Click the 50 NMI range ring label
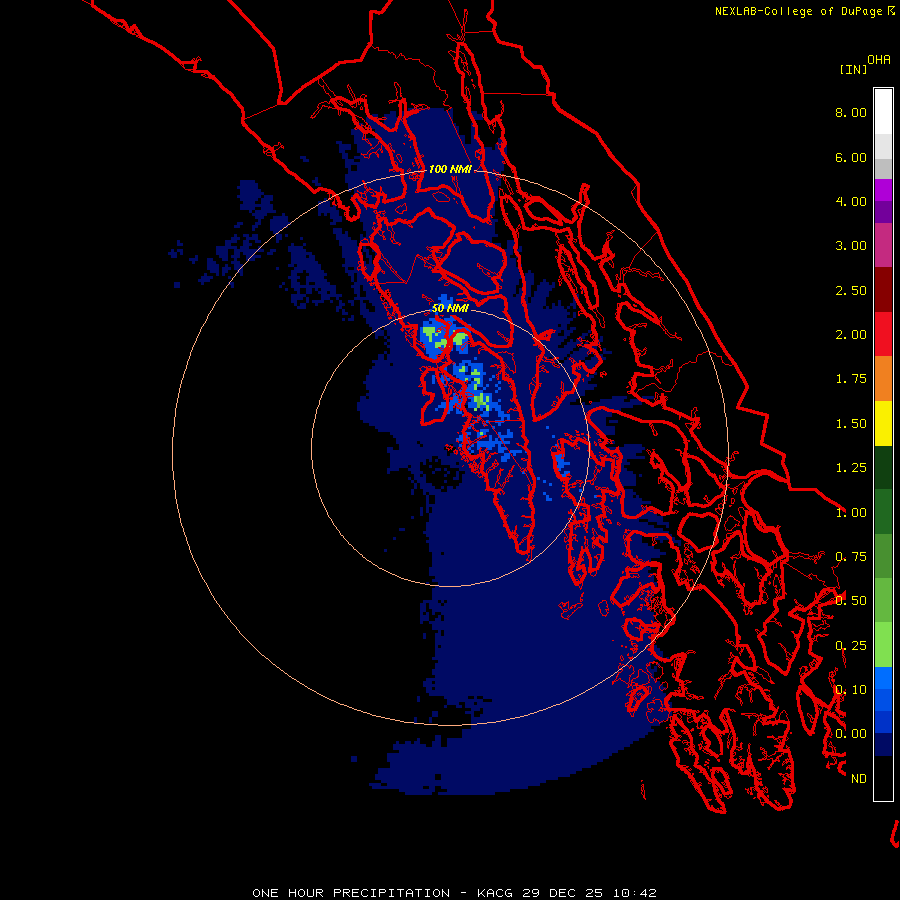 click(x=450, y=308)
